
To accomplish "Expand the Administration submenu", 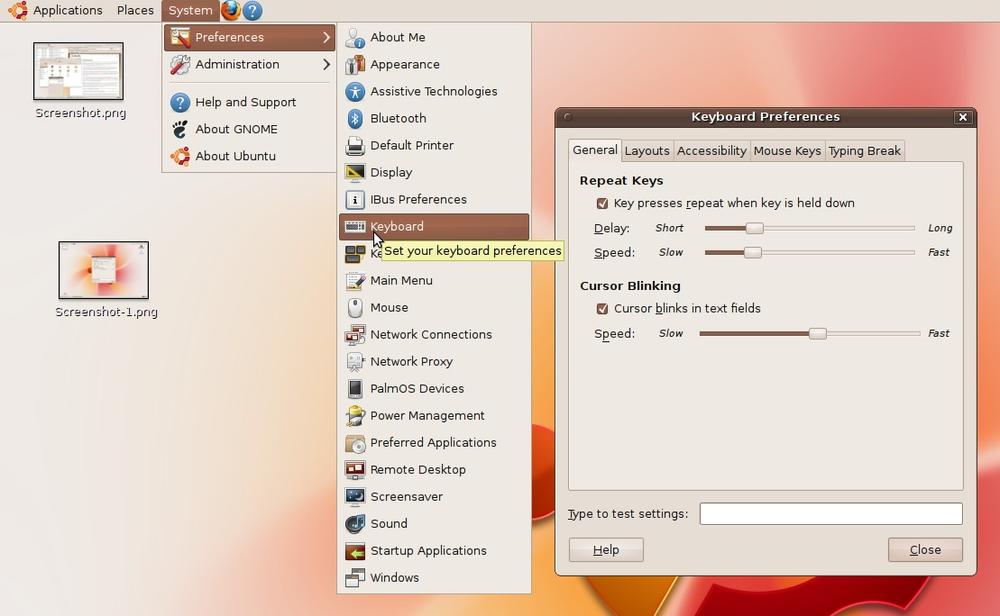I will (x=240, y=64).
